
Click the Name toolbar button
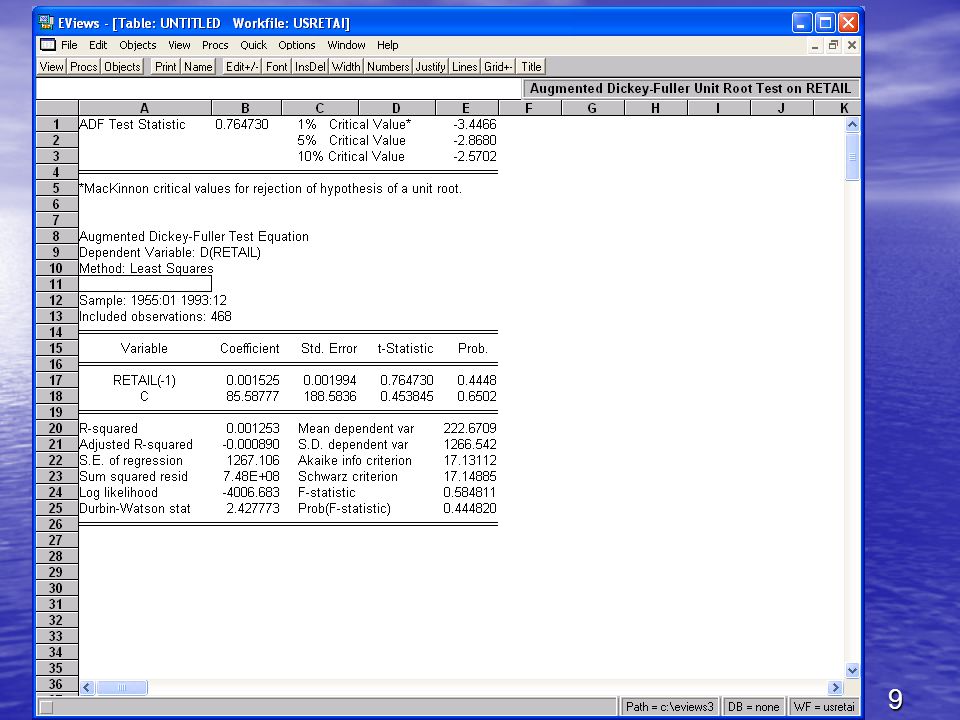pyautogui.click(x=198, y=67)
